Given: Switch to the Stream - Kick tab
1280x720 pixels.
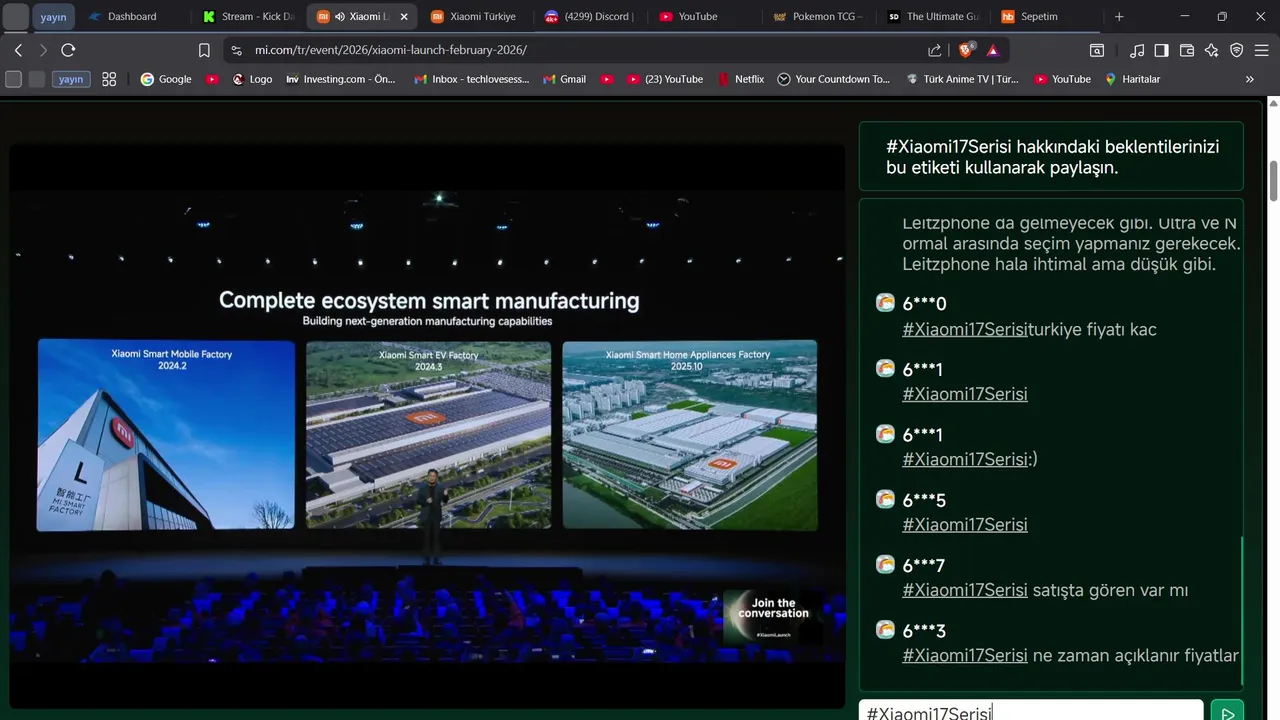Looking at the screenshot, I should 248,16.
